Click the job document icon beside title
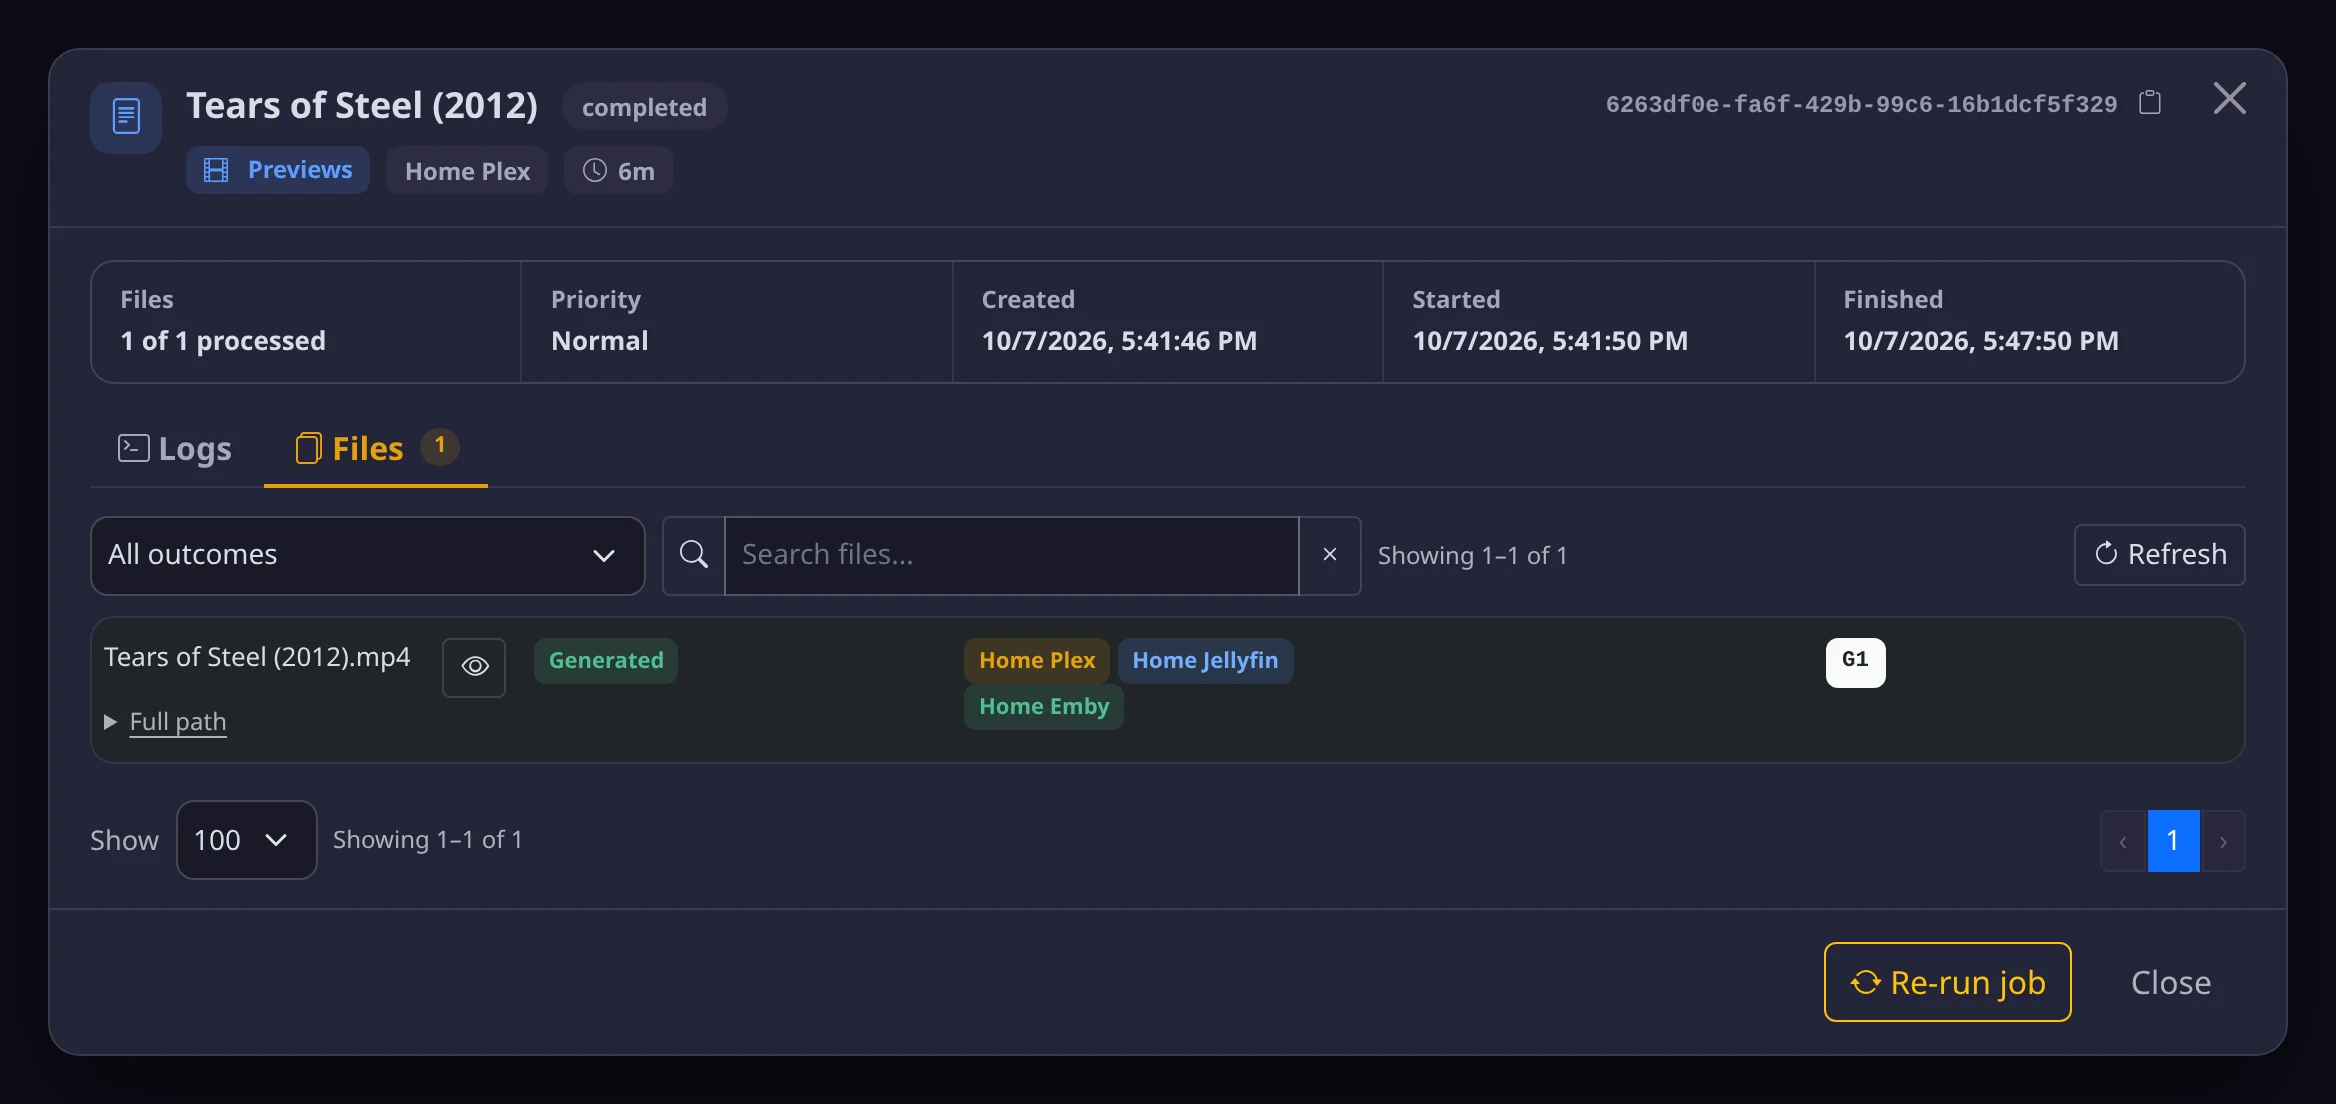Viewport: 2336px width, 1104px height. point(126,117)
